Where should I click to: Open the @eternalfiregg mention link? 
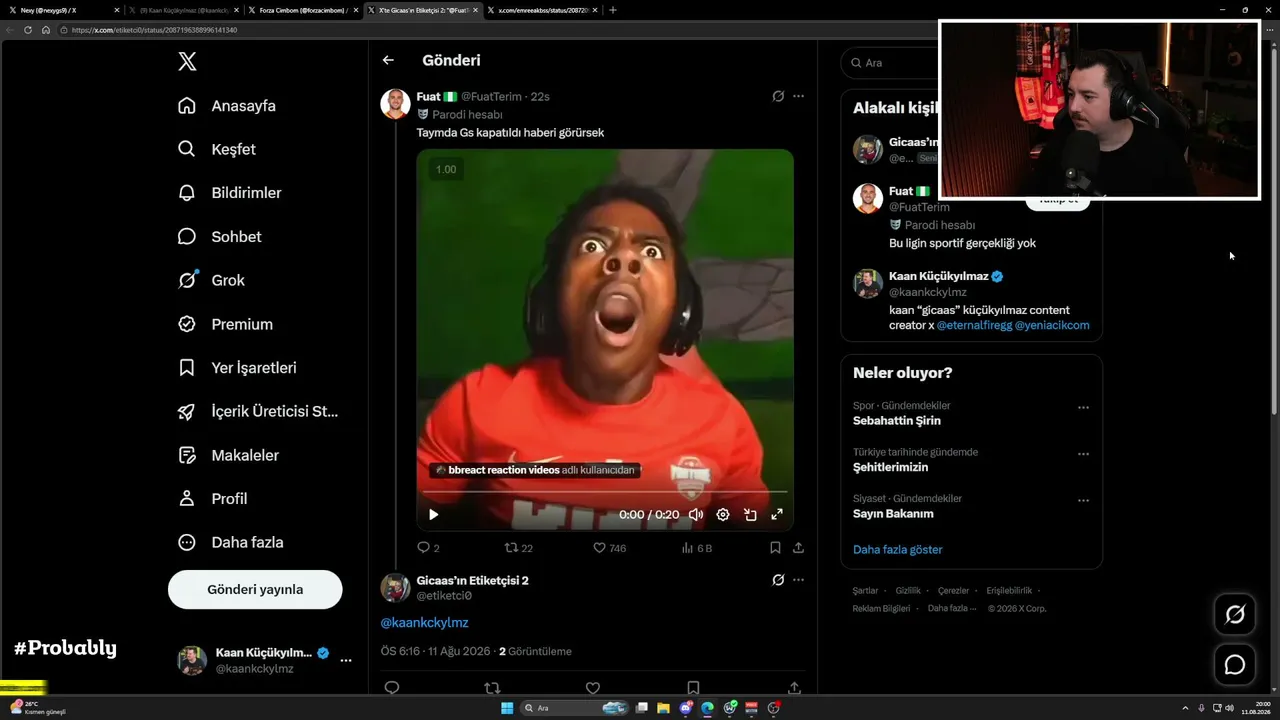[x=974, y=326]
